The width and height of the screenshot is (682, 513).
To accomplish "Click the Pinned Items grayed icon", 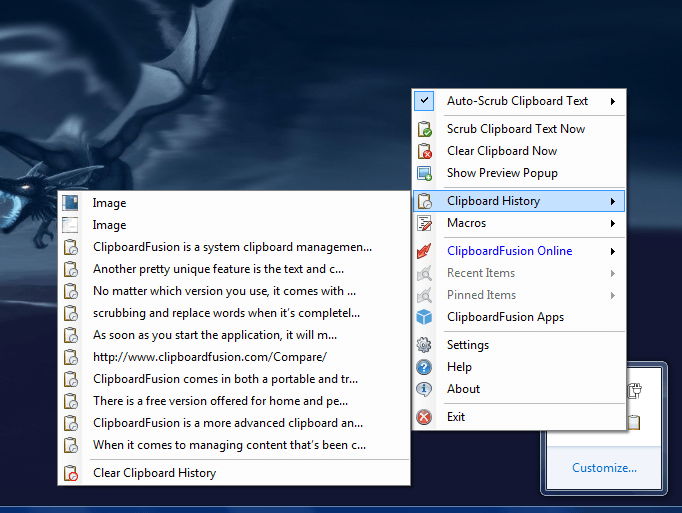I will (425, 295).
